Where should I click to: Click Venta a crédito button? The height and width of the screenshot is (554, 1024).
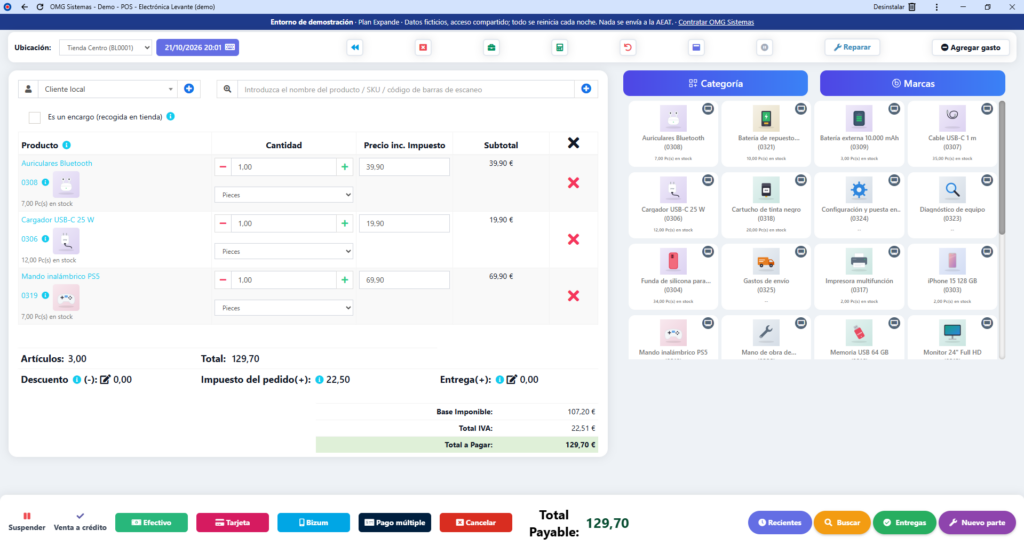point(80,522)
